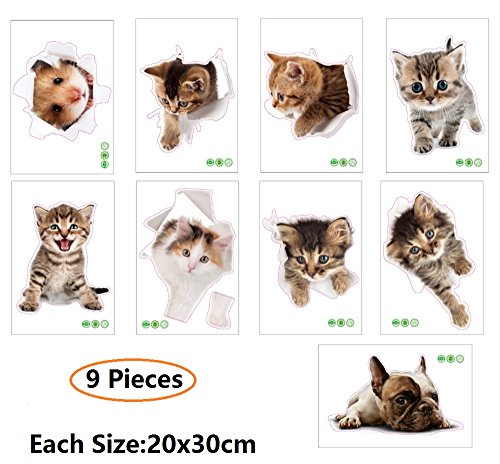Click the white calico kitten sticker

[x=187, y=258]
